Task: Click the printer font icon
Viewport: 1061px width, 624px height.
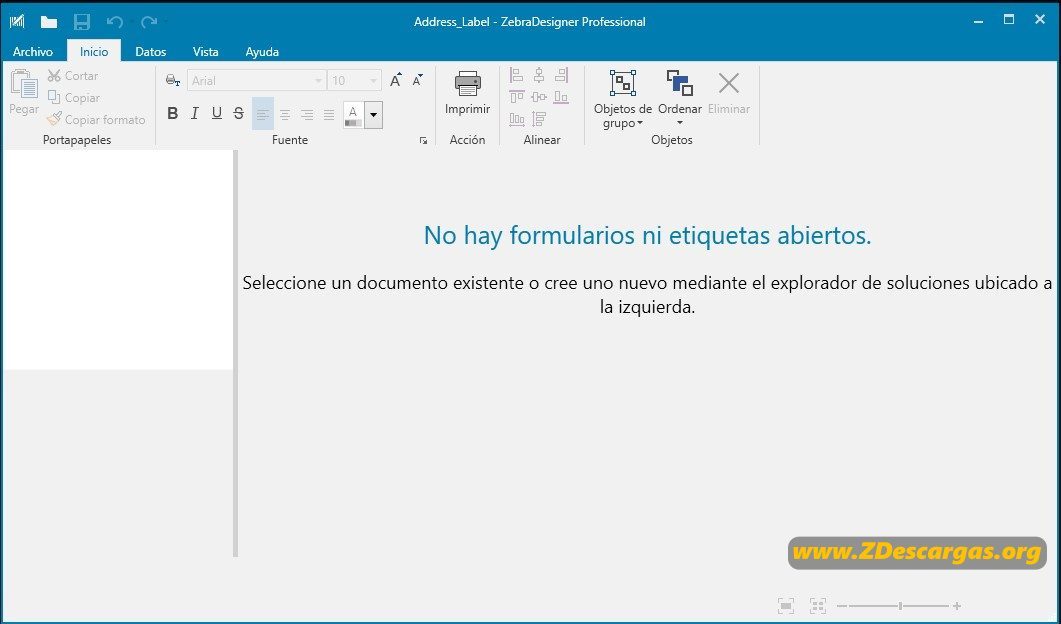Action: point(173,81)
